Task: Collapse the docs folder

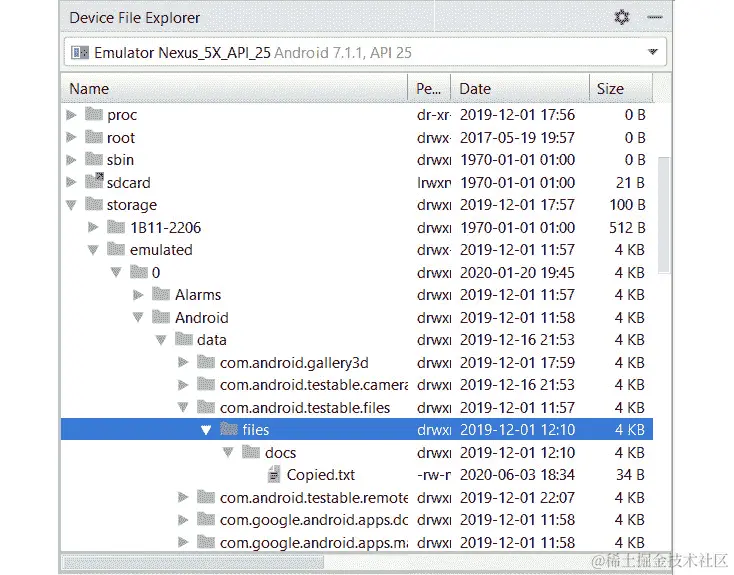Action: [228, 452]
